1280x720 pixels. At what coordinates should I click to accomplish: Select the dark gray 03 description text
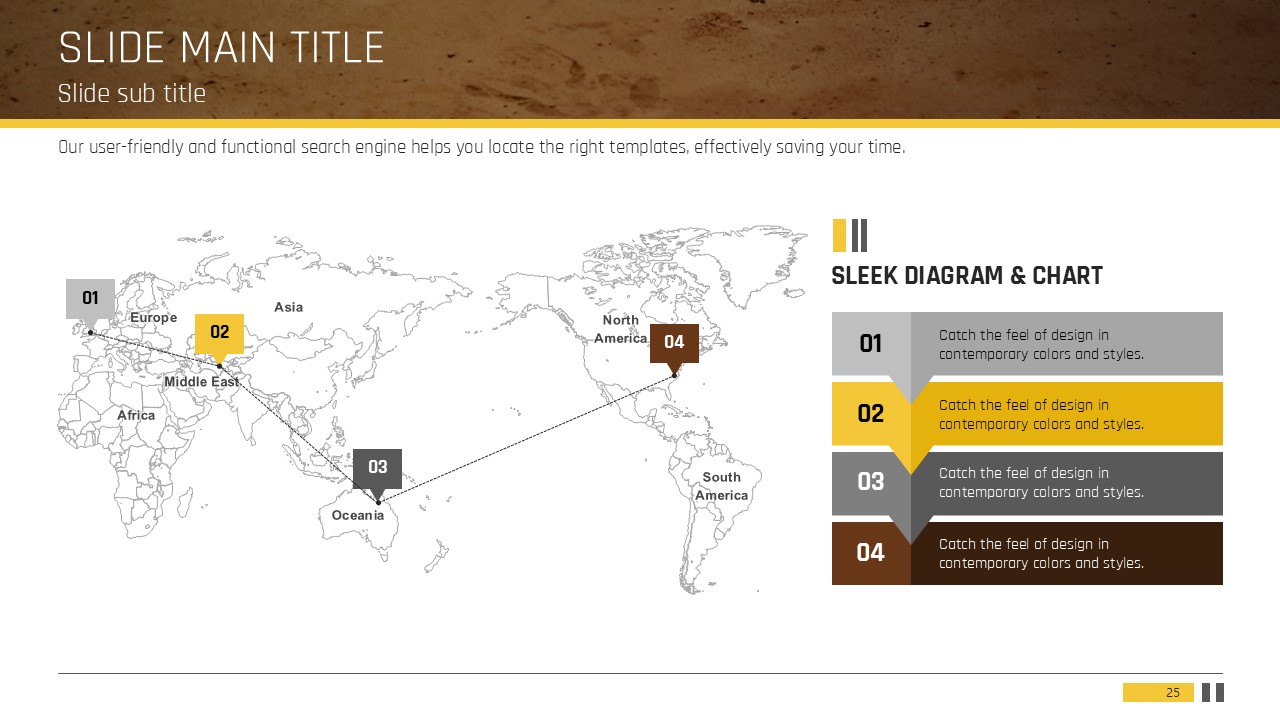(1041, 483)
